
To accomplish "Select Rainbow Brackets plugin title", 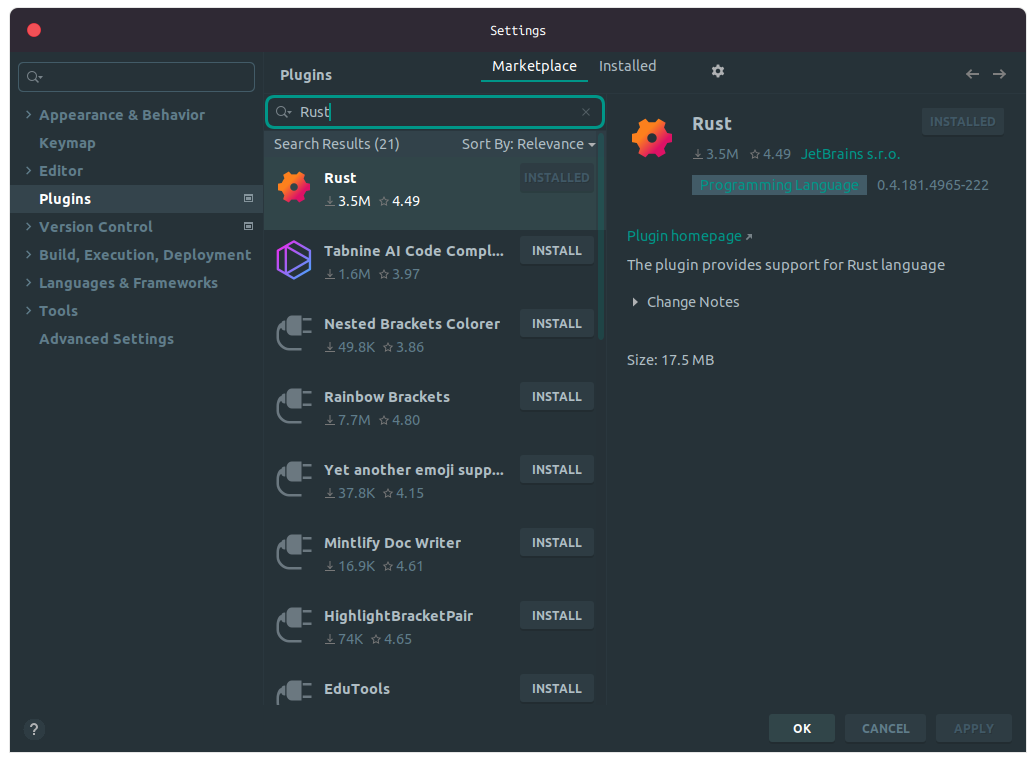I will click(387, 397).
